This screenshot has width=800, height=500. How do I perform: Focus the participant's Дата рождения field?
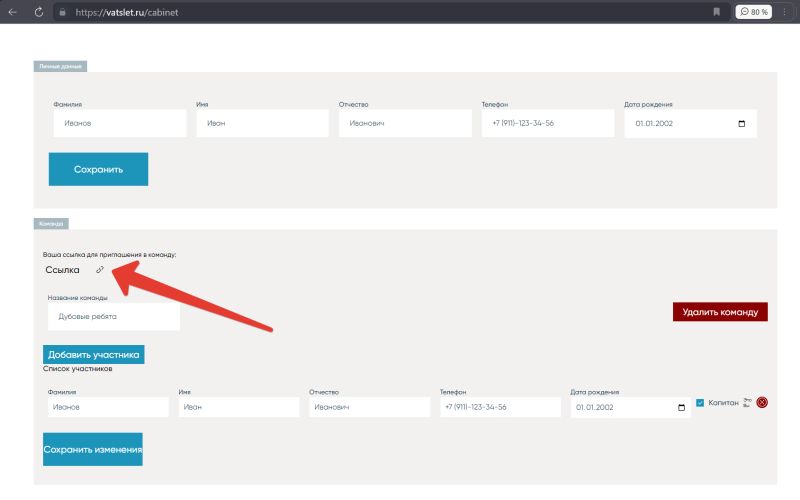coord(631,407)
